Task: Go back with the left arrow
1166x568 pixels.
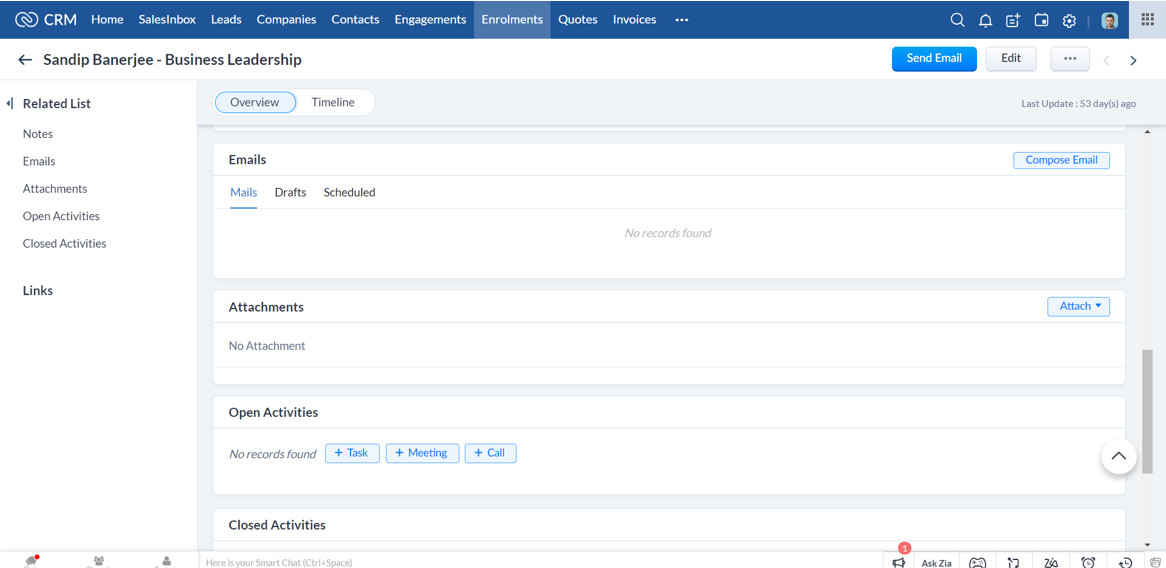Action: point(25,60)
